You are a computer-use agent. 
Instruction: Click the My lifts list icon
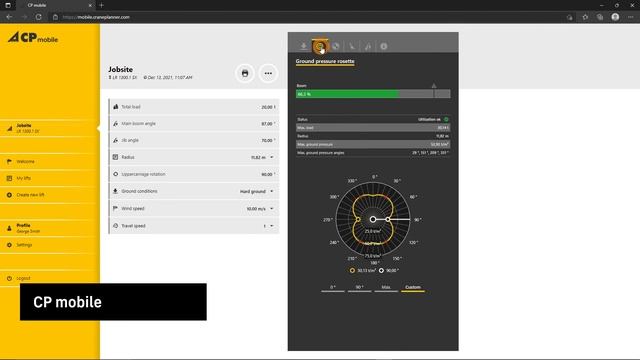pos(9,178)
